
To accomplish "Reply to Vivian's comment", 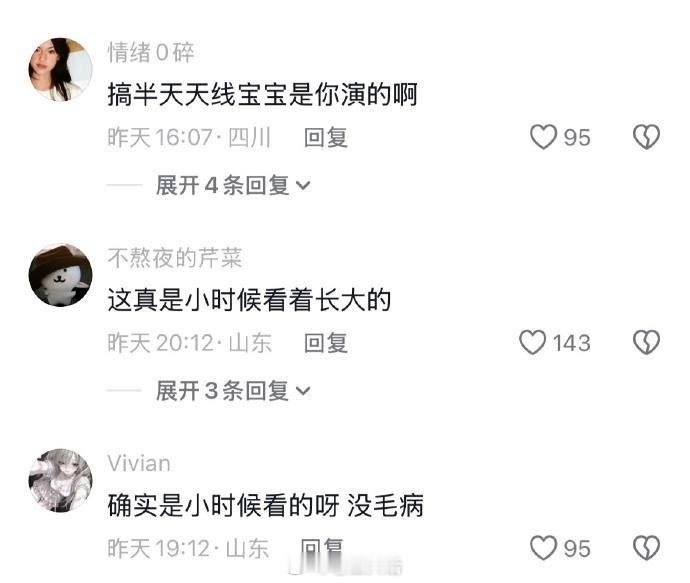I will coord(321,548).
